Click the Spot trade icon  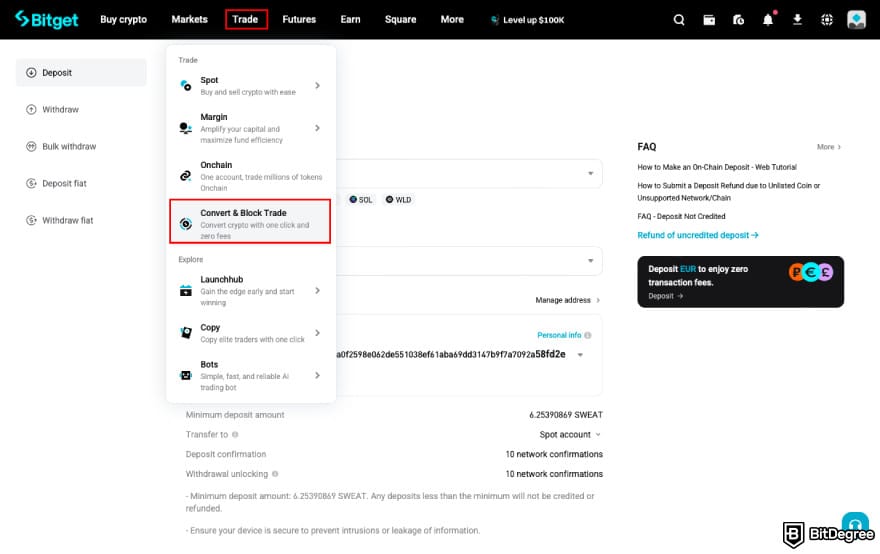tap(186, 85)
